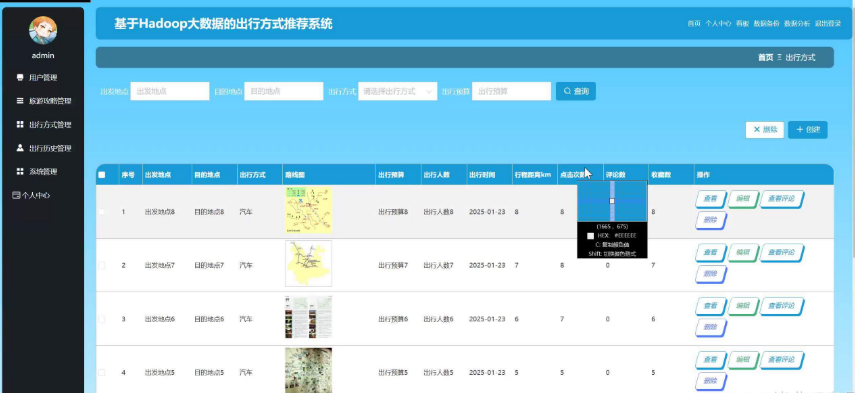Click 编辑 for row 出发地点5
Screen dimensions: 855x393
point(743,360)
